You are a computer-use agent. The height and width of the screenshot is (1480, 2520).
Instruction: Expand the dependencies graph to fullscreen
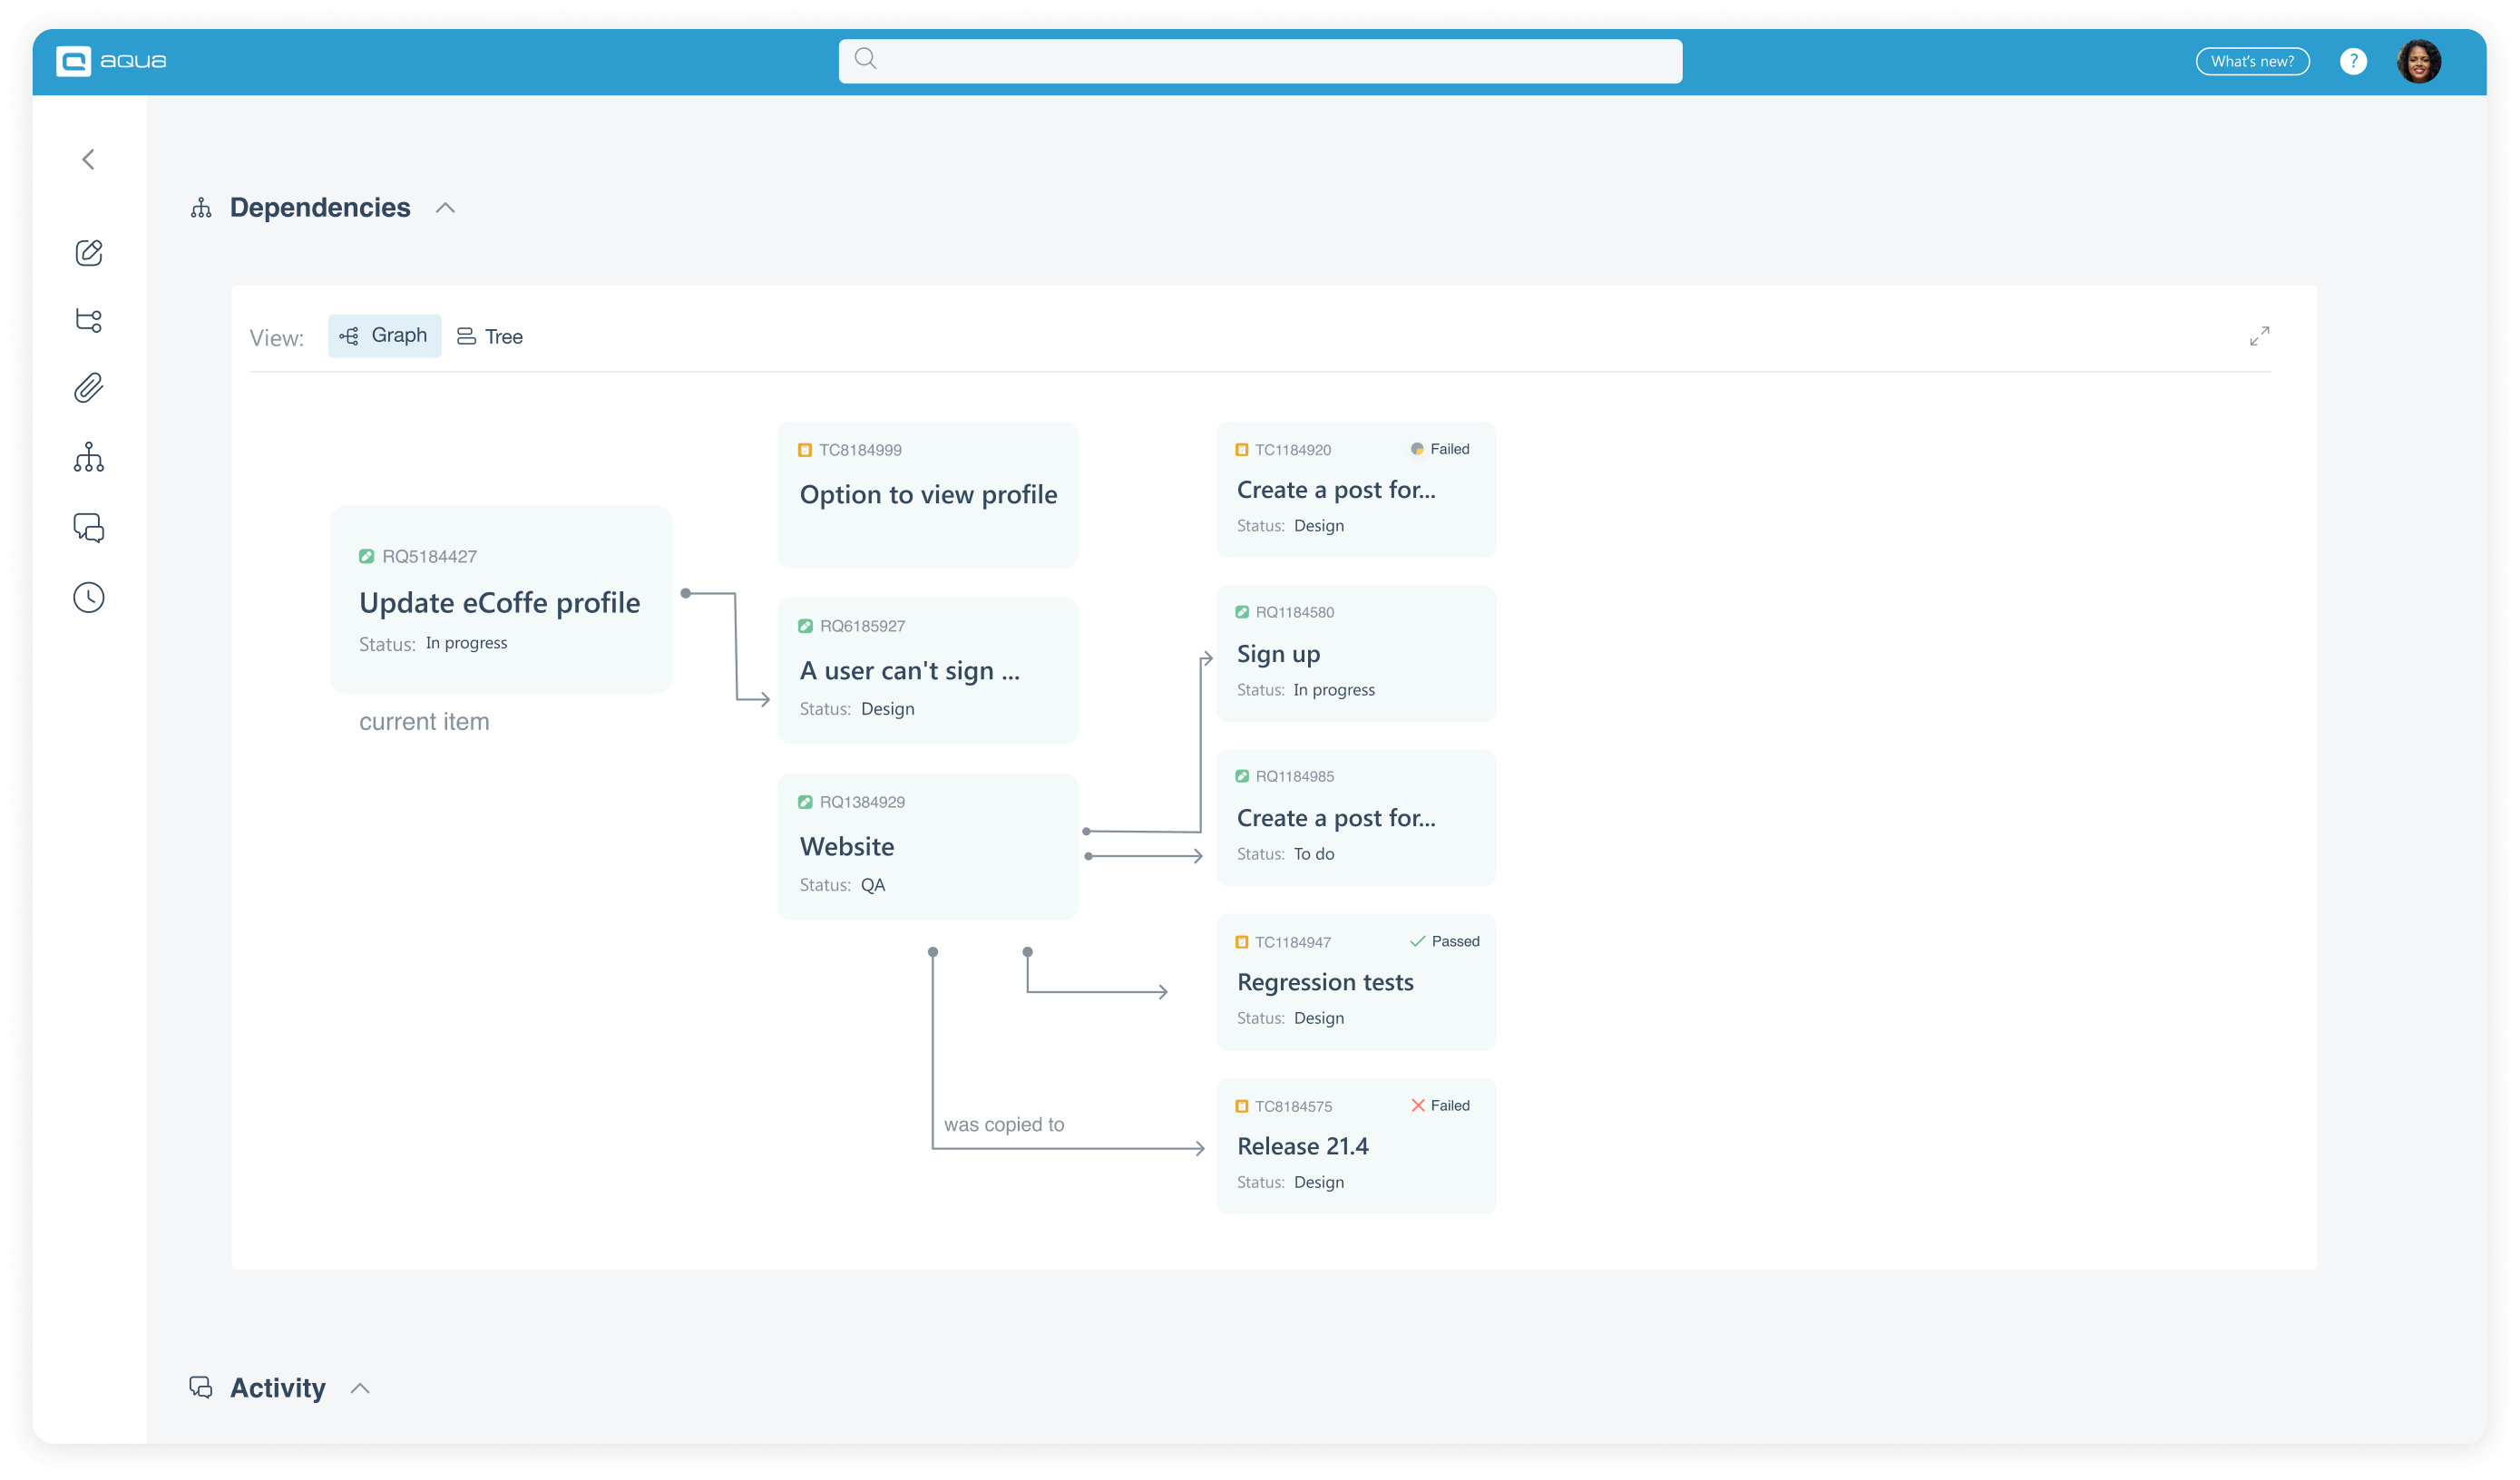coord(2260,336)
